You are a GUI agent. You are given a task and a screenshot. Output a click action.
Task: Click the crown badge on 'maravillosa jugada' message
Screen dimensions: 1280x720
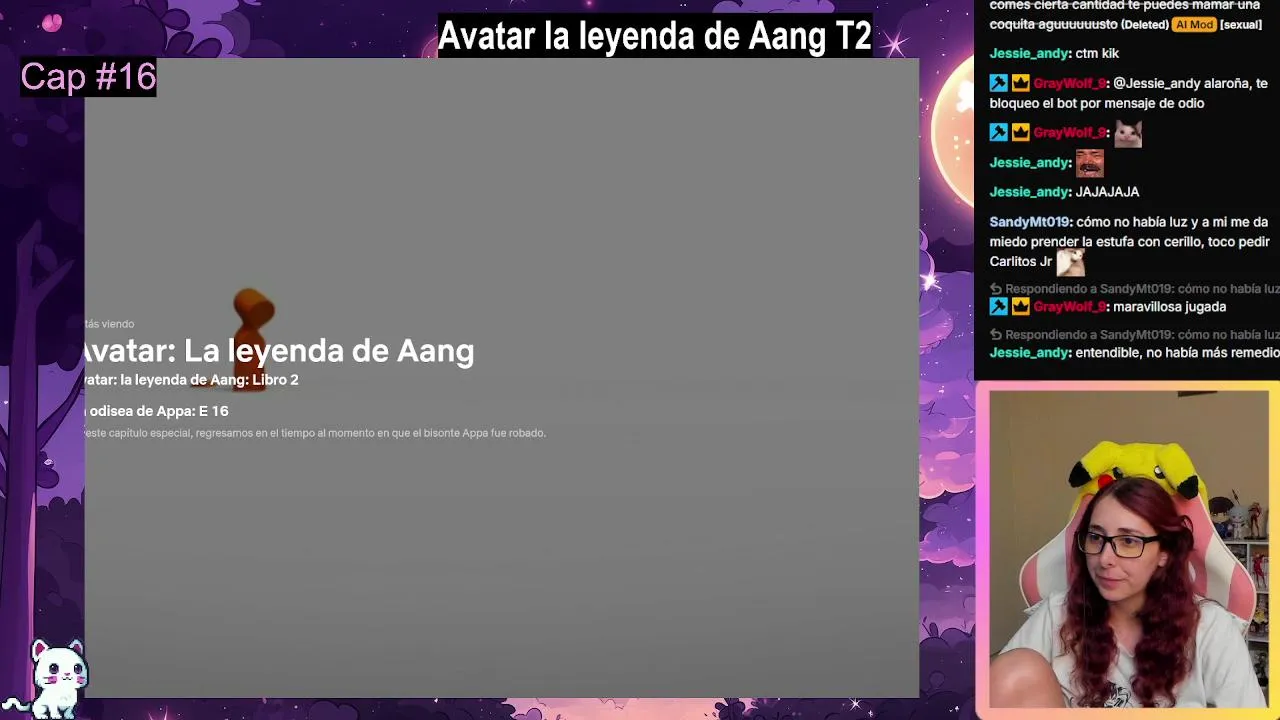click(x=1020, y=307)
